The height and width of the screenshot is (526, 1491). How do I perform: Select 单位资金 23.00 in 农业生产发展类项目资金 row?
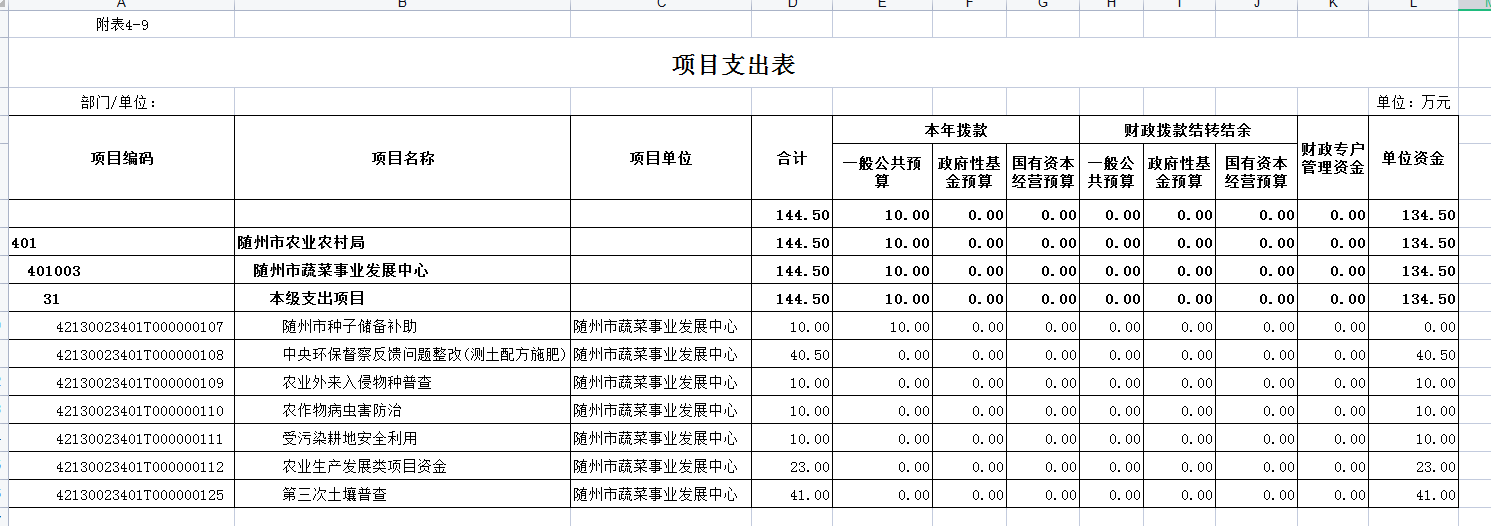(x=1413, y=466)
